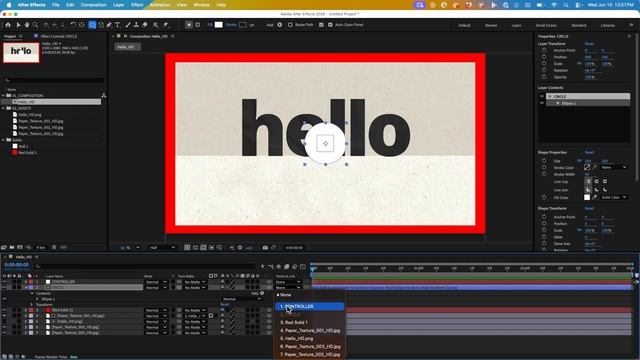The image size is (640, 360).
Task: Toggle eye for CIRCLE in Layer Contents
Action: pos(542,96)
